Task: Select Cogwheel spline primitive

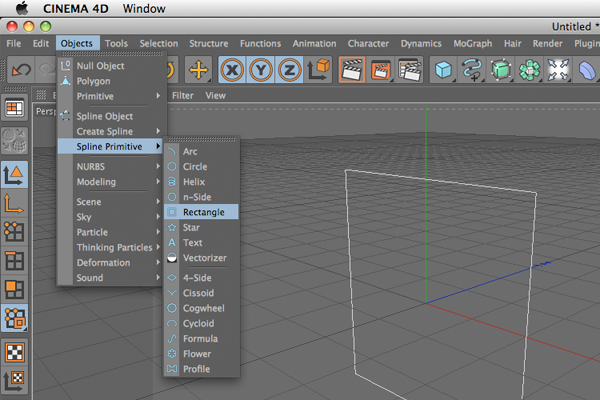Action: point(201,308)
